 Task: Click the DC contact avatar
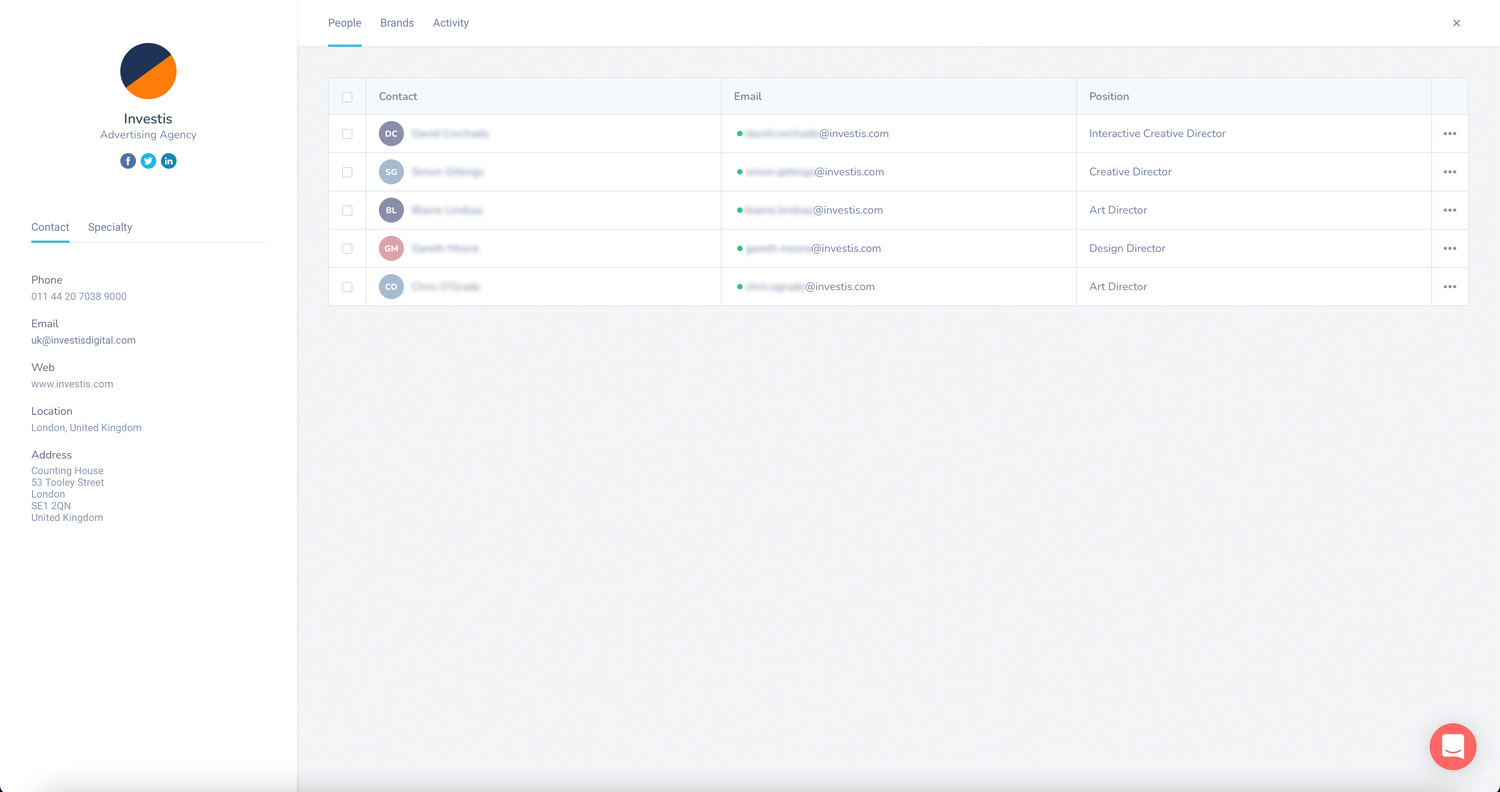tap(391, 134)
